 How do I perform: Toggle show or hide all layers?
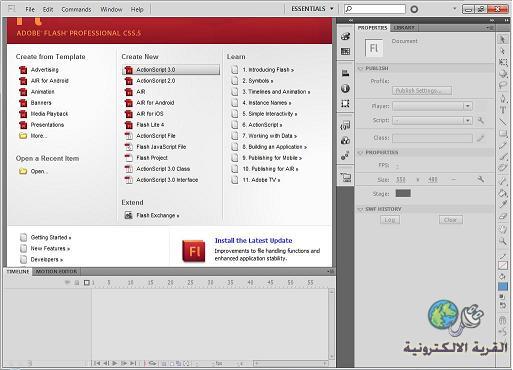67,283
